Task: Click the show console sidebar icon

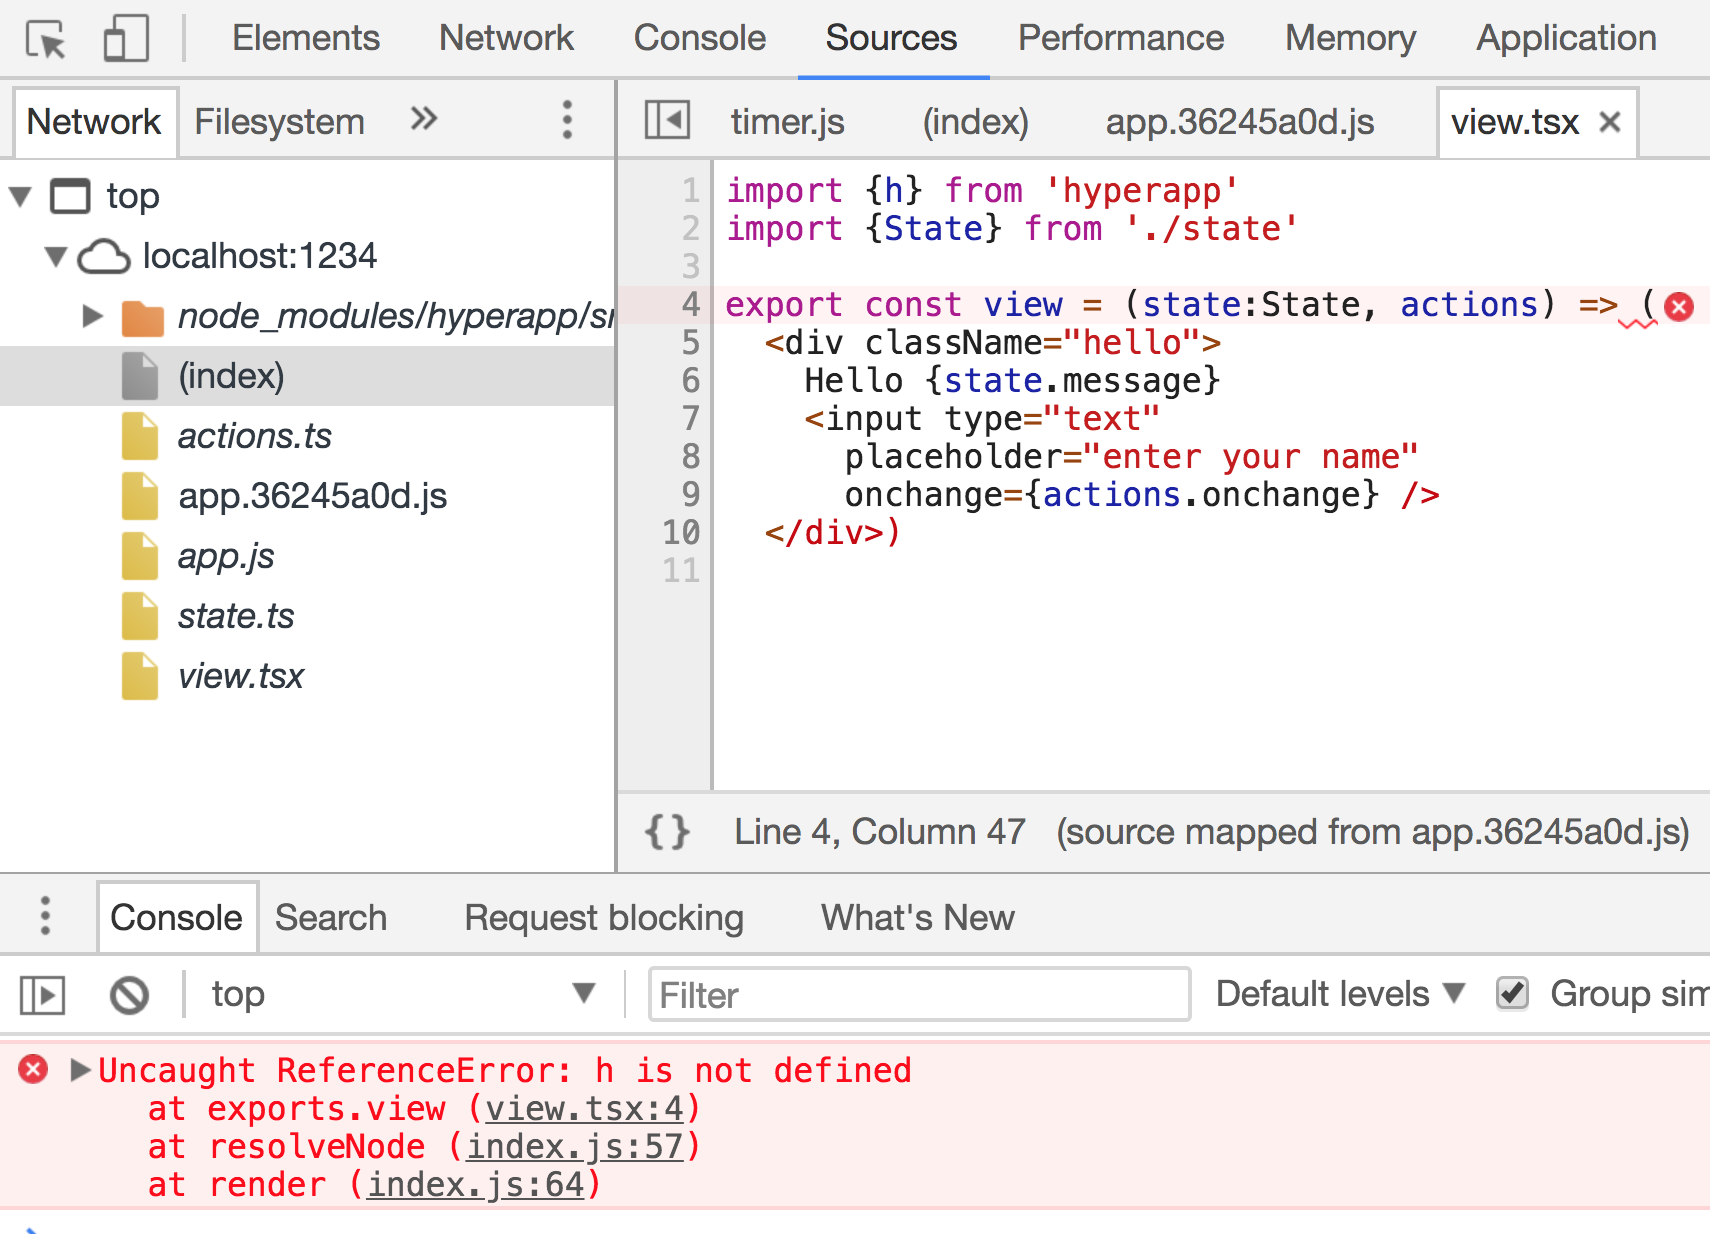Action: coord(41,993)
